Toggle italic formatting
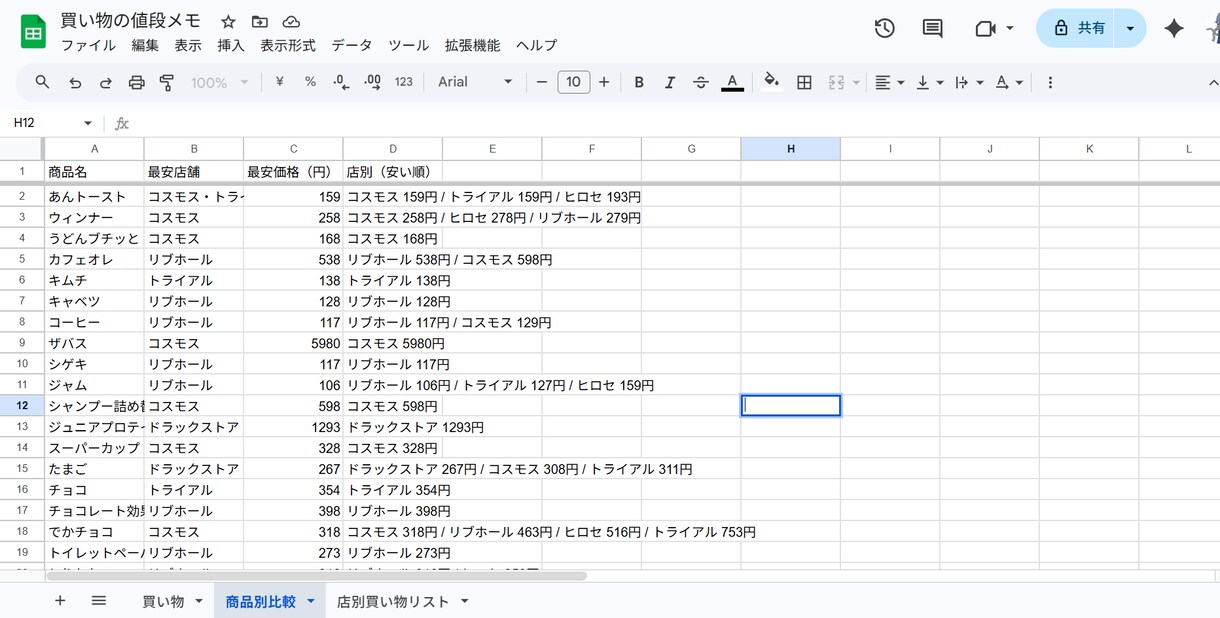The width and height of the screenshot is (1220, 618). pos(670,82)
